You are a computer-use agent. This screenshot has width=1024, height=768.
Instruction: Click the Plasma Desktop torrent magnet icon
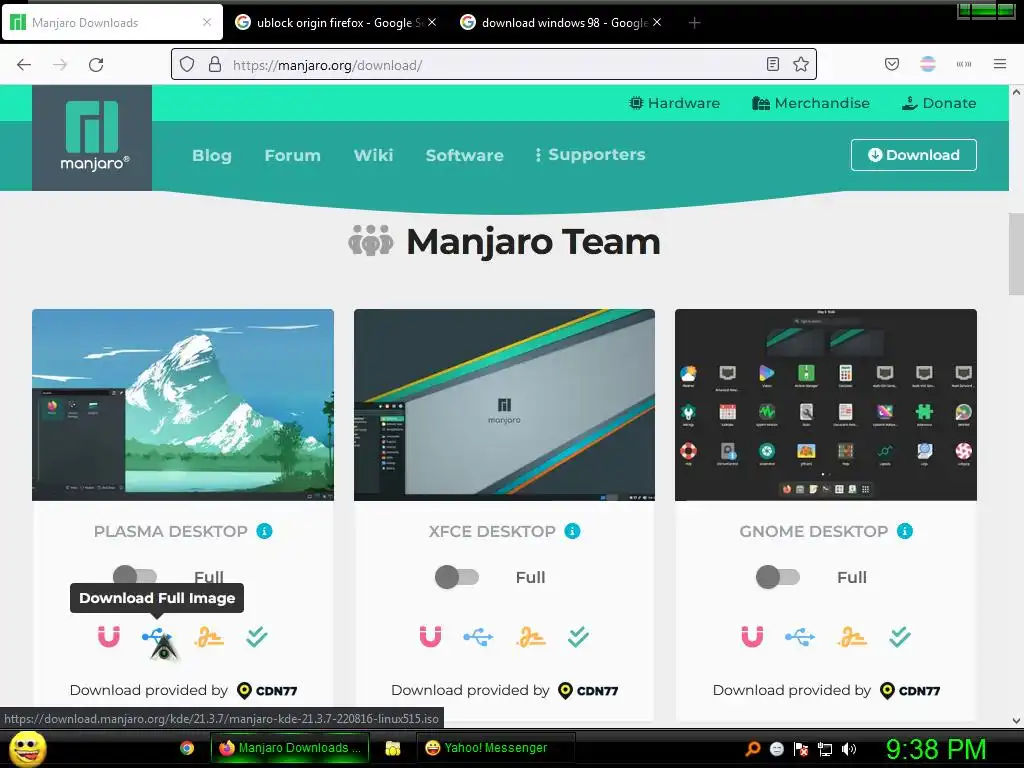108,636
